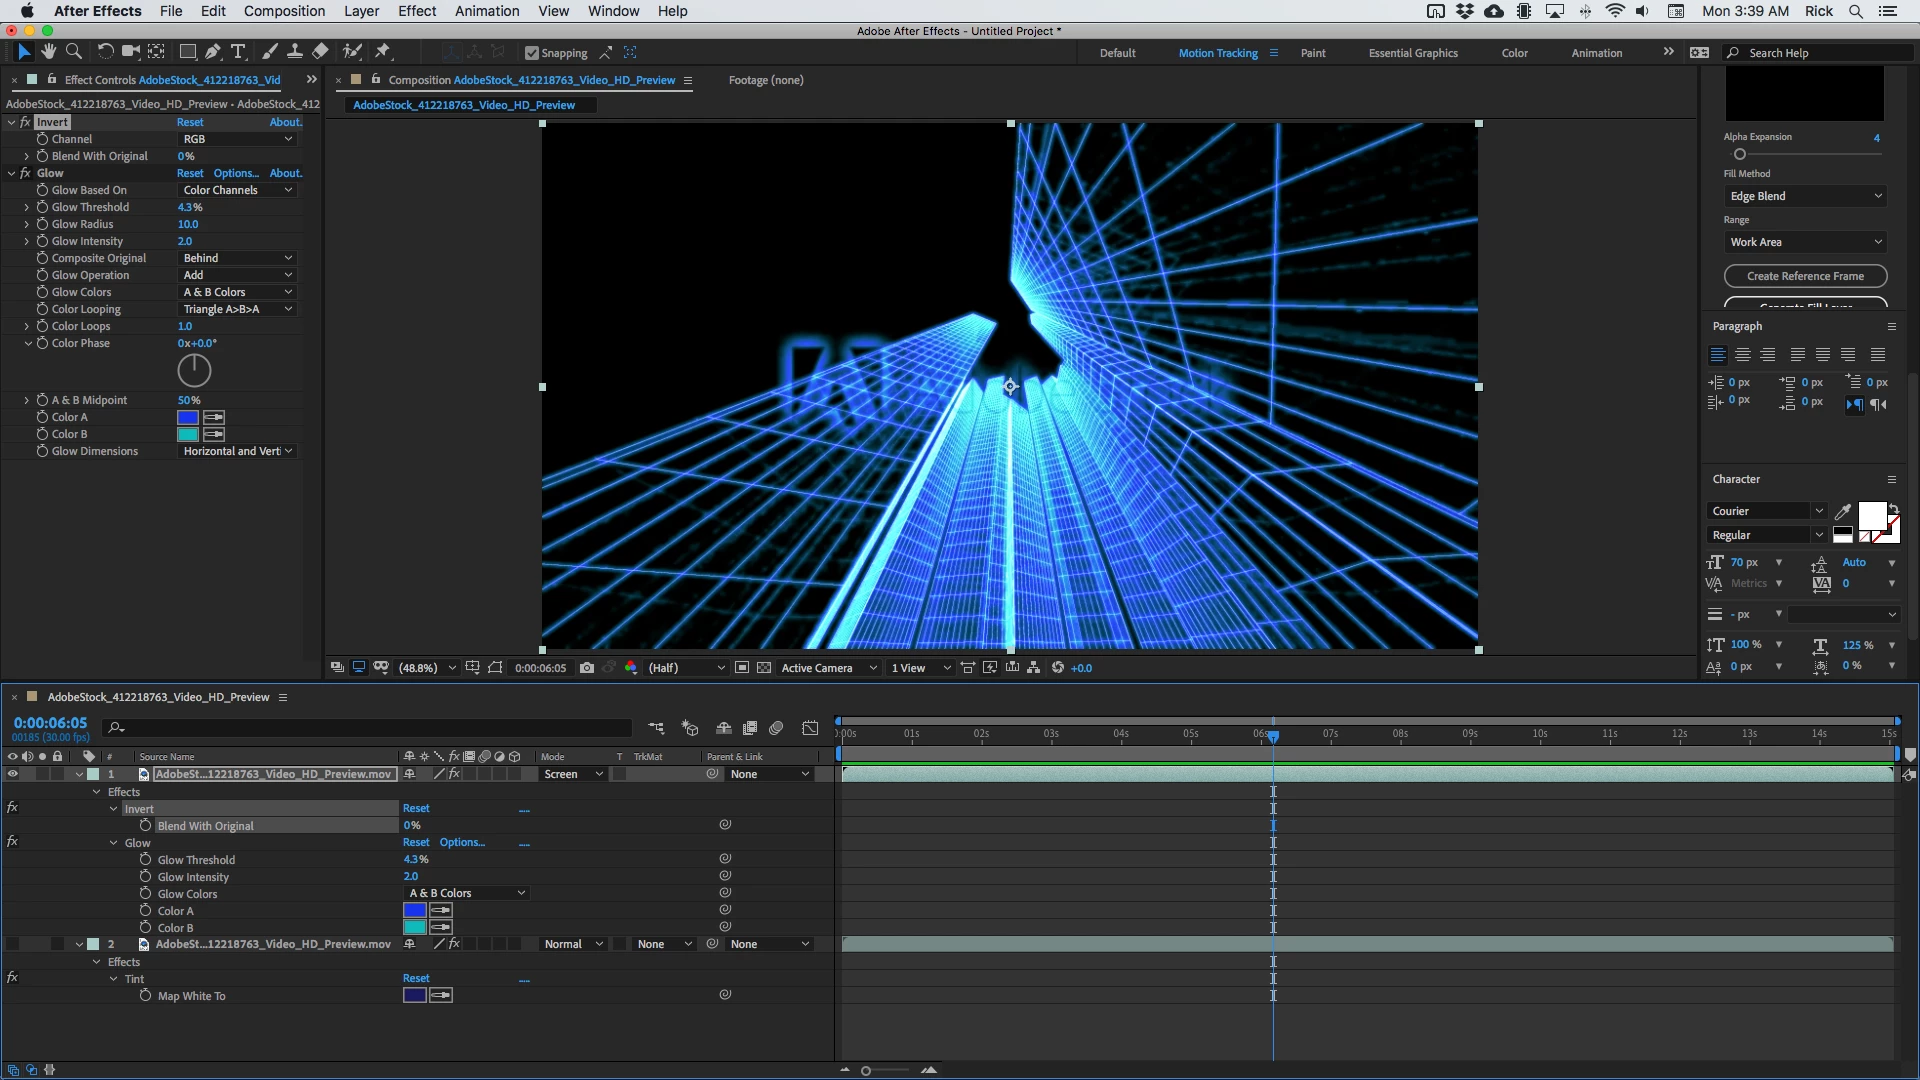Select the Zoom tool in toolbar
The height and width of the screenshot is (1080, 1920).
[73, 52]
